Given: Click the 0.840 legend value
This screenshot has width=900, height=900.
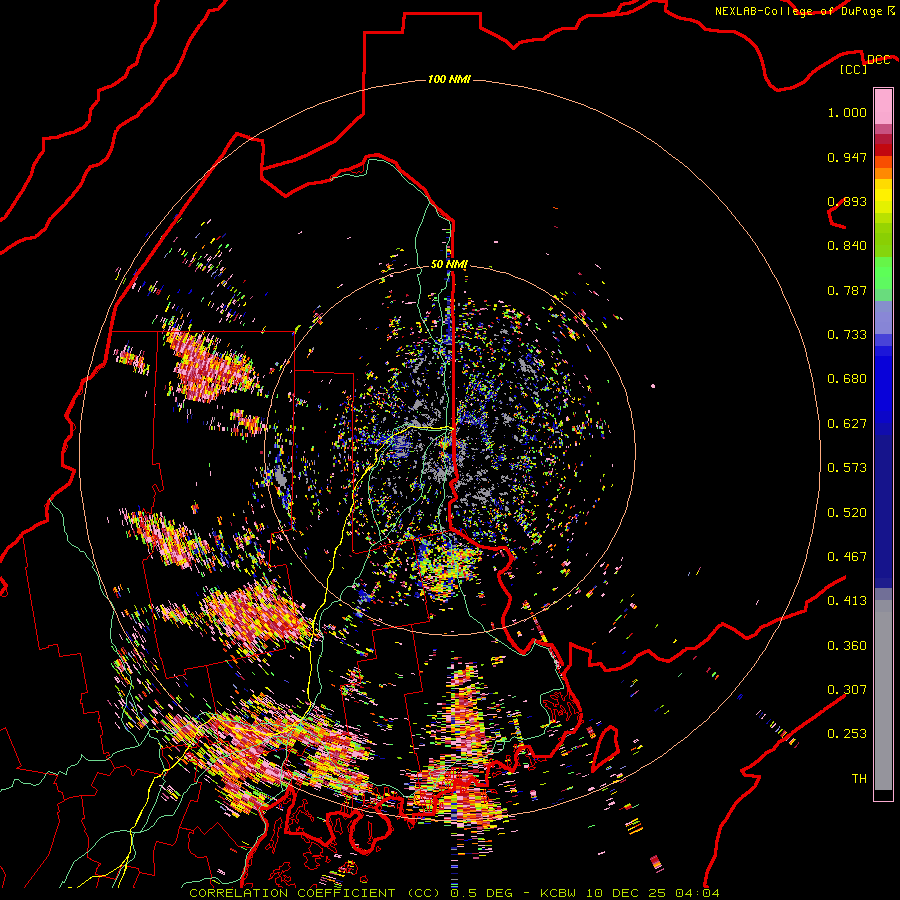Looking at the screenshot, I should tap(847, 246).
